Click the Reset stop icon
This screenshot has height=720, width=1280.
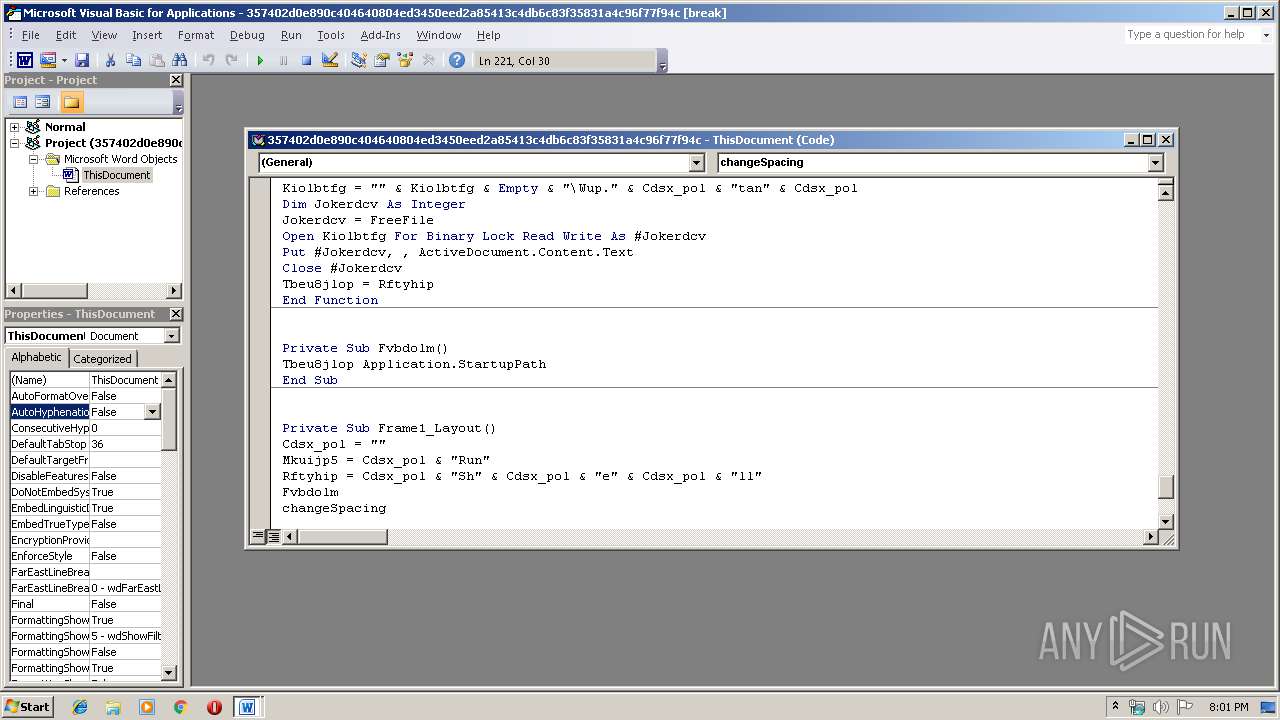[x=306, y=61]
